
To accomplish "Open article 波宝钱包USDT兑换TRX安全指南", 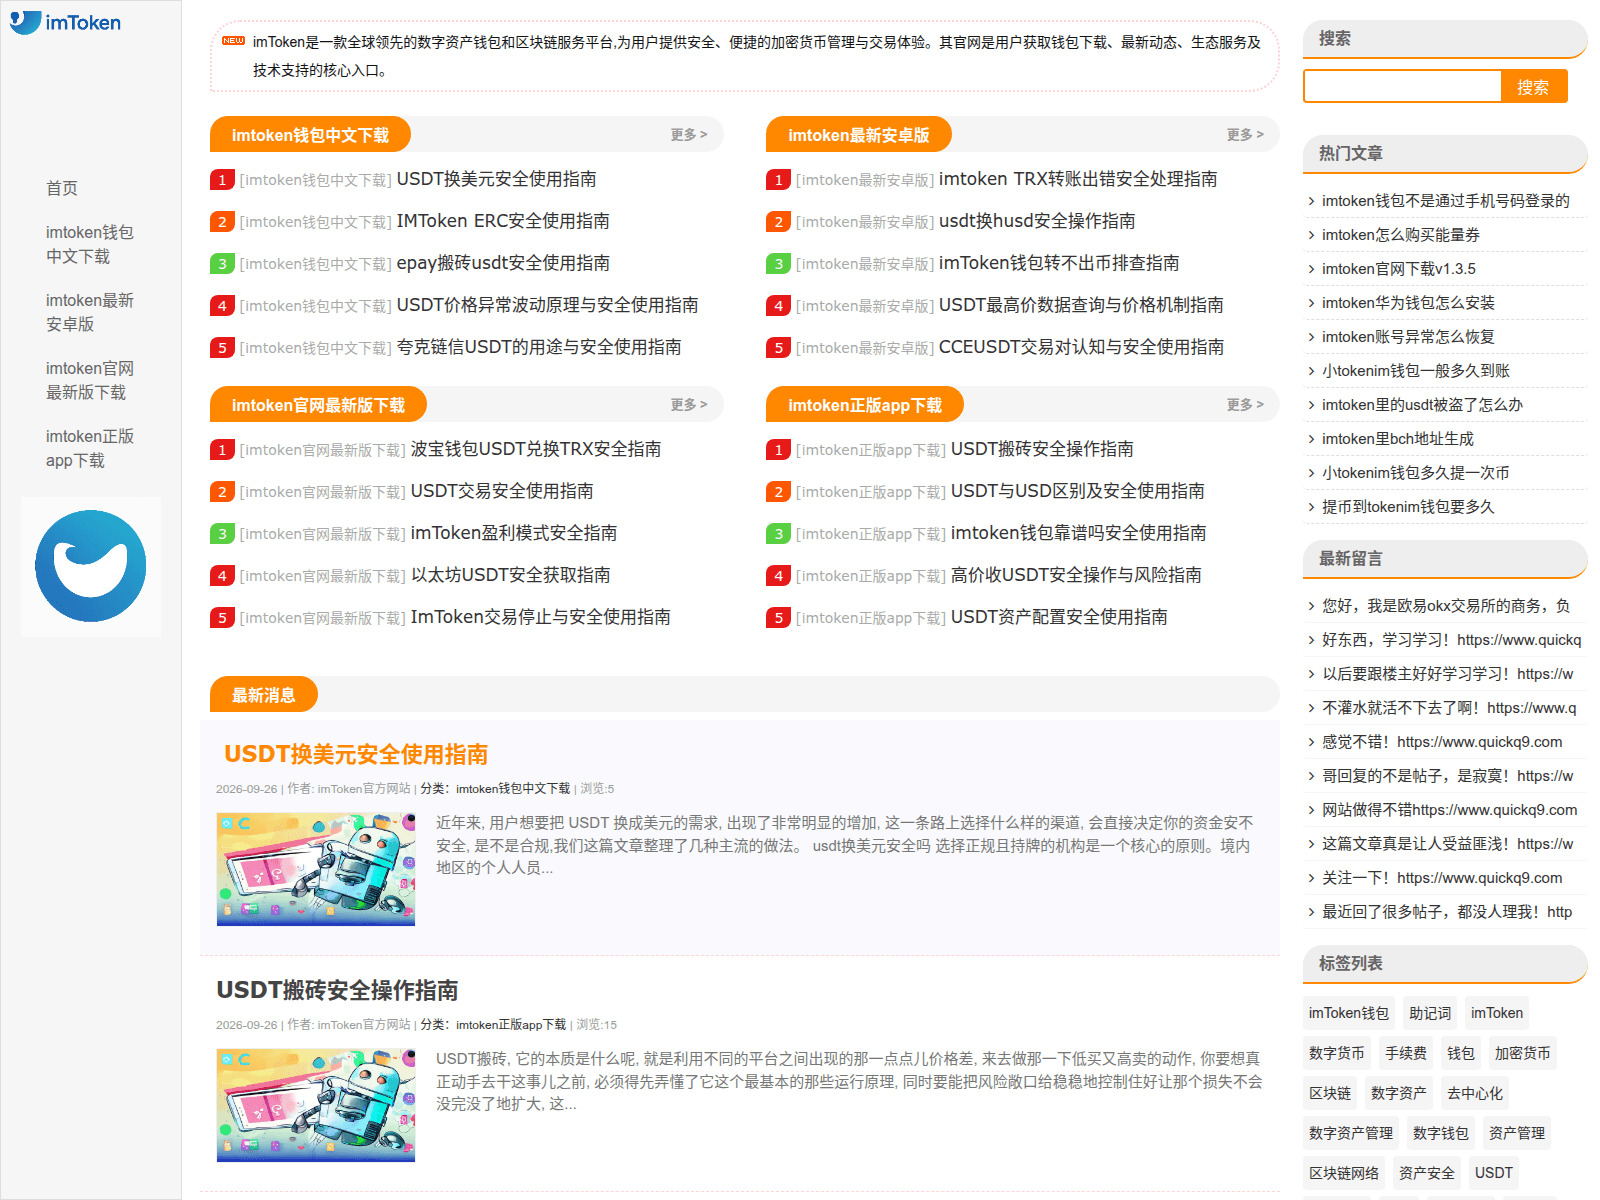I will point(536,449).
